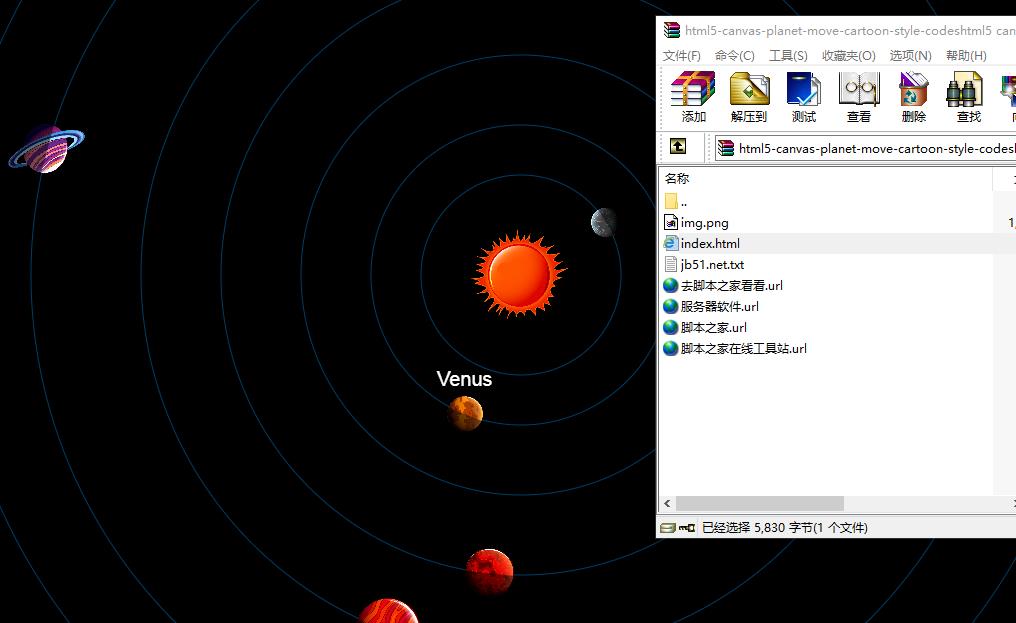Select the 脚本之家.url file name
Image resolution: width=1016 pixels, height=623 pixels.
tap(713, 327)
